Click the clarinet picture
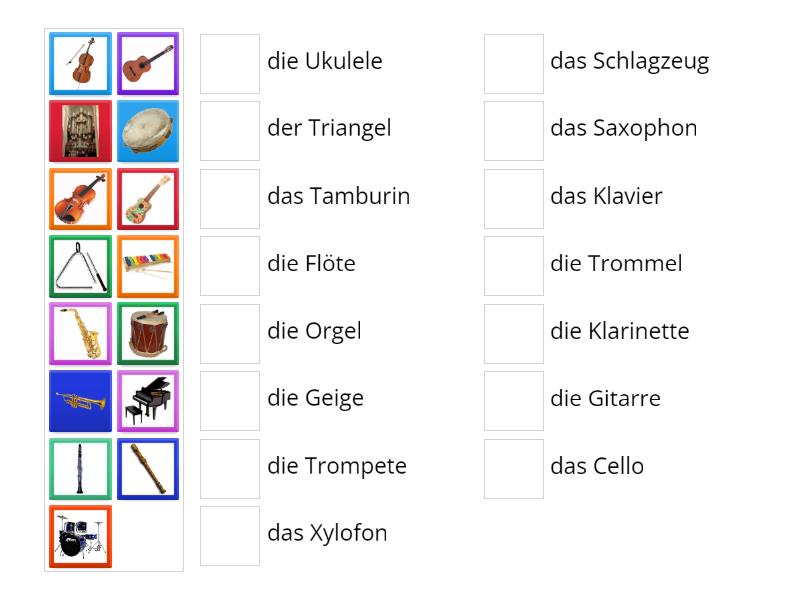This screenshot has height=600, width=800. tap(79, 468)
